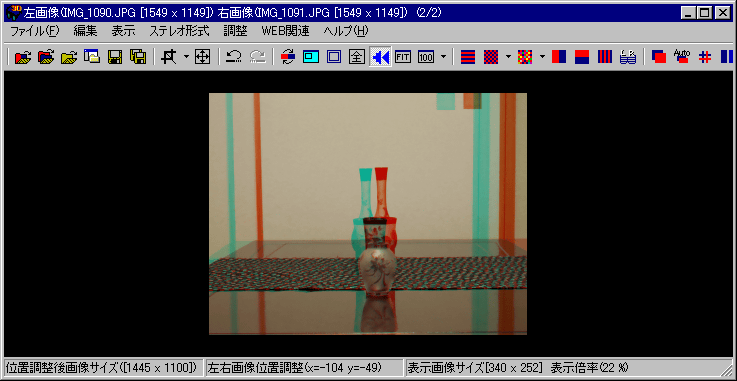This screenshot has height=381, width=737.
Task: Click the Undo arrow icon
Action: [x=234, y=57]
